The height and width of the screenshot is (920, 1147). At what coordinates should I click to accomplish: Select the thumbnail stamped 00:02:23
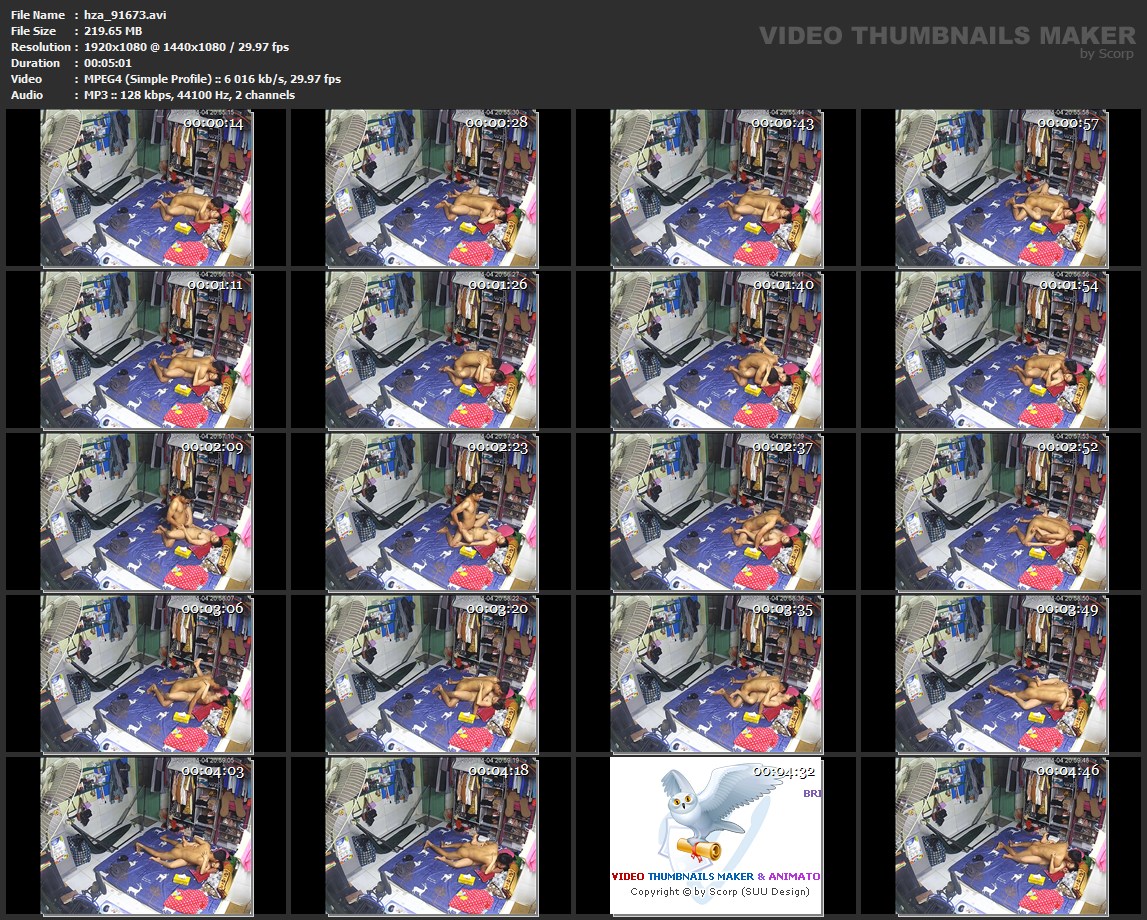point(431,512)
